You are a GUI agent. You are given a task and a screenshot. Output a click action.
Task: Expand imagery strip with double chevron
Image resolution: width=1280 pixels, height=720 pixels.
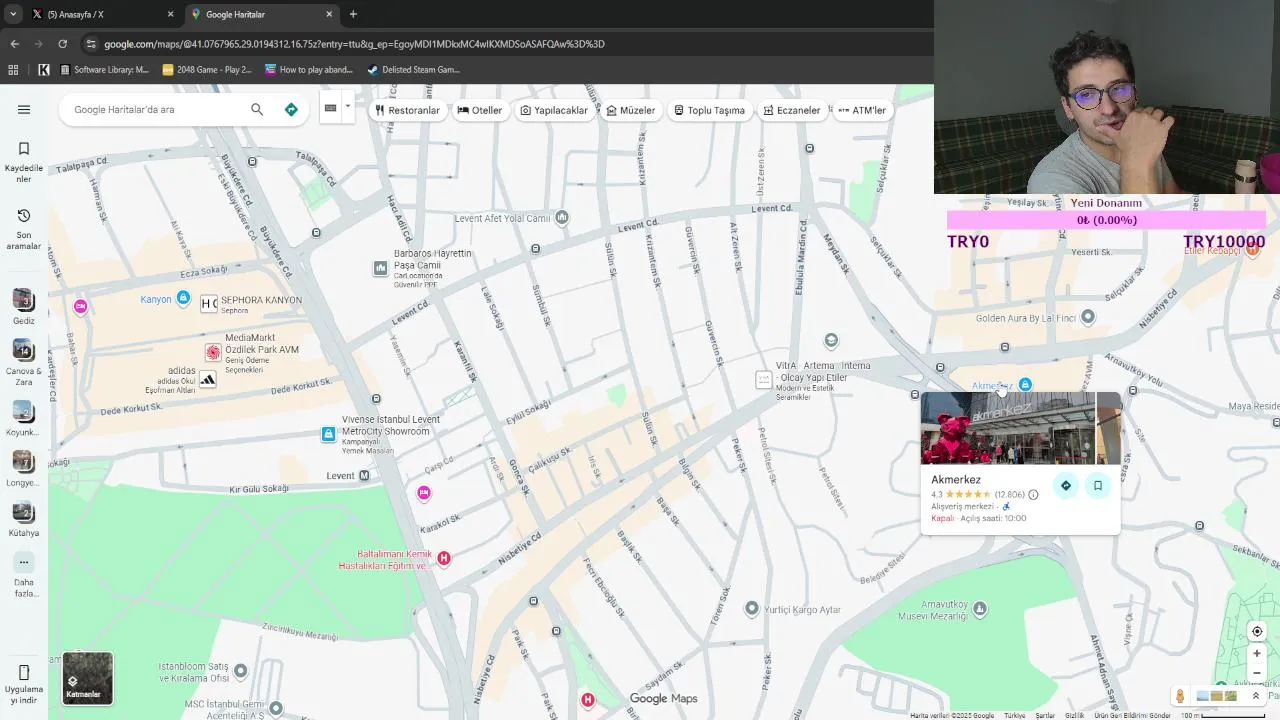1256,696
